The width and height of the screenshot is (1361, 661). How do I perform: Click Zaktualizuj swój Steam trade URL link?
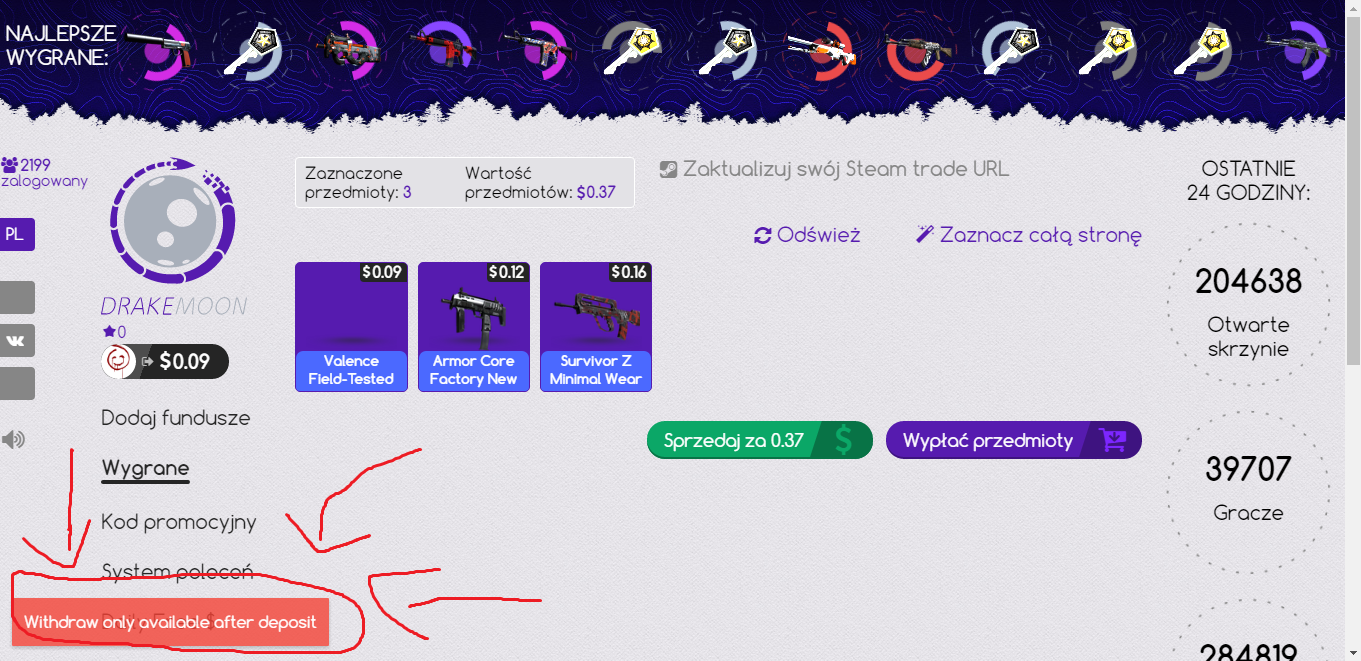coord(846,169)
